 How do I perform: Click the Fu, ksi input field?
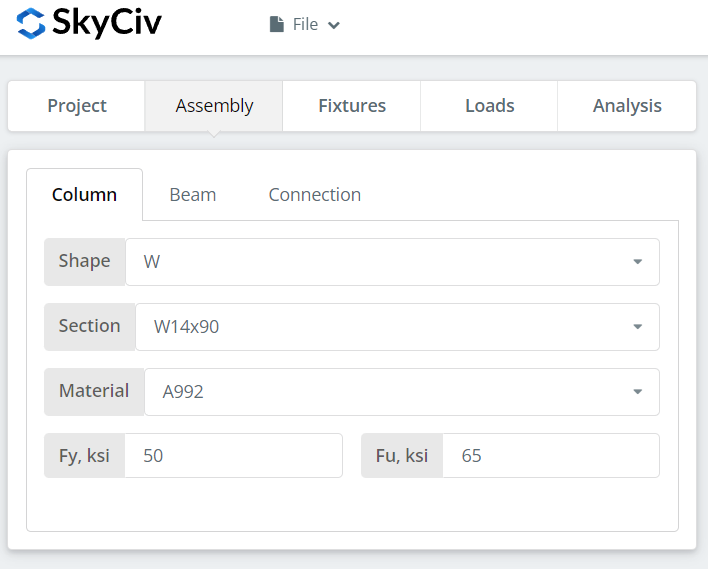click(x=550, y=456)
